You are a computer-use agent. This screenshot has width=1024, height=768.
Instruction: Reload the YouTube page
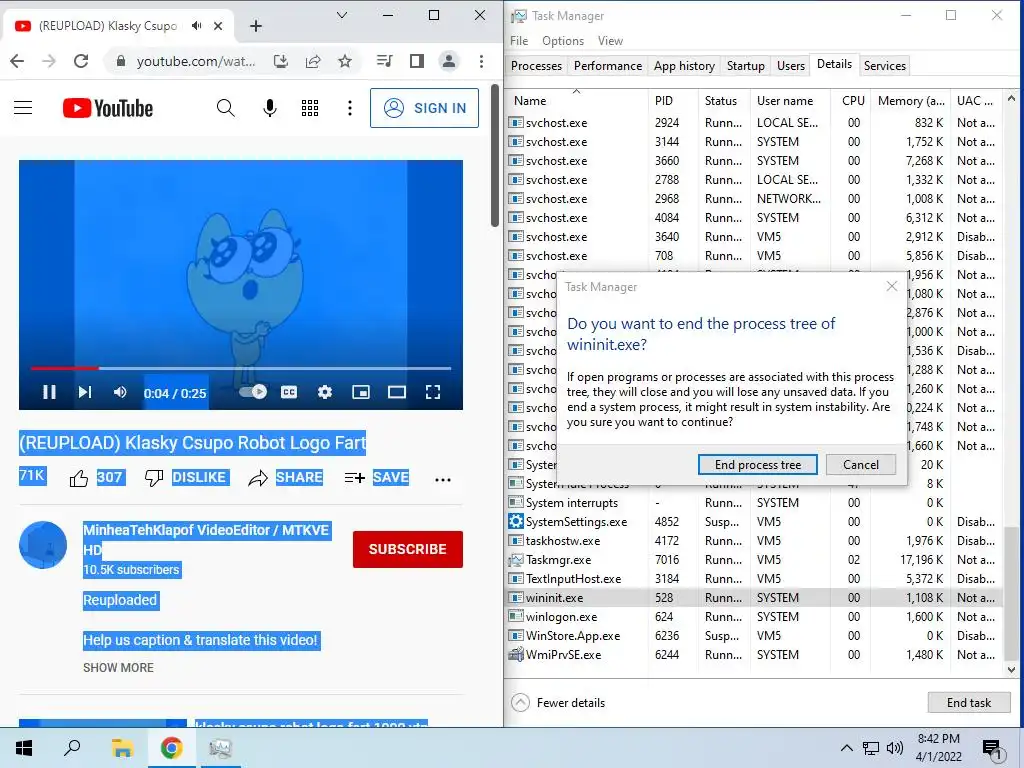point(81,61)
